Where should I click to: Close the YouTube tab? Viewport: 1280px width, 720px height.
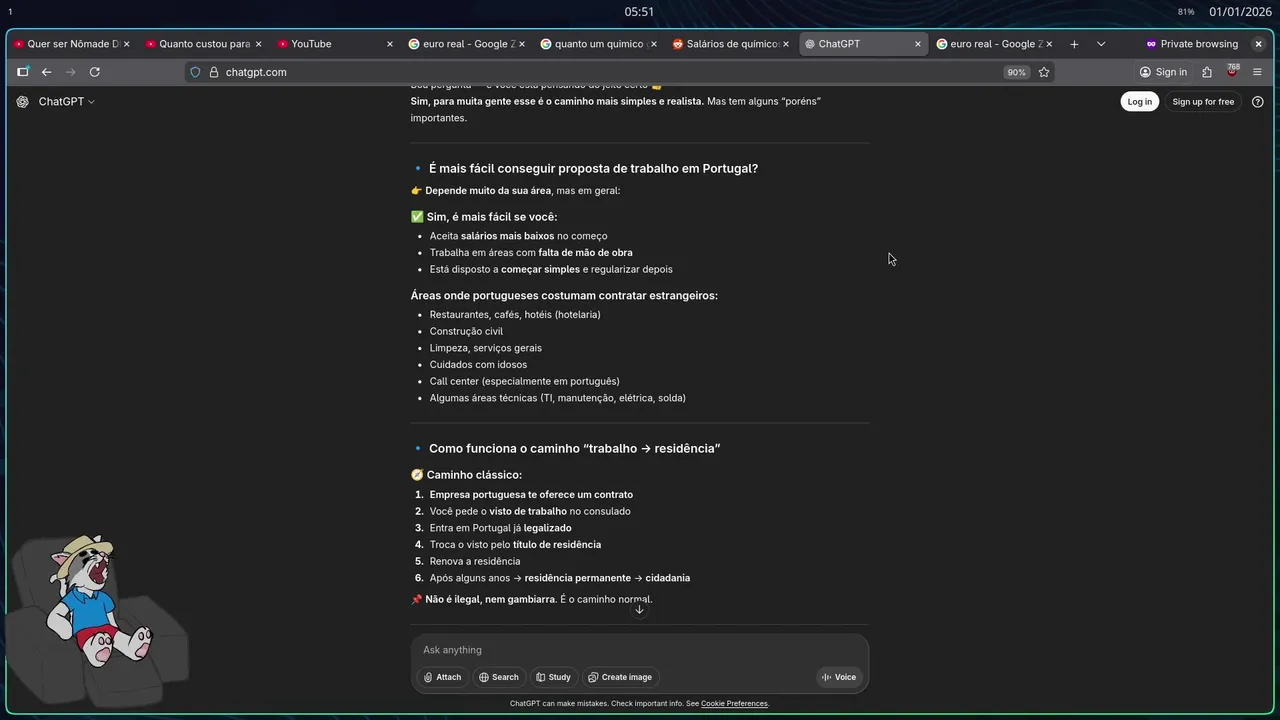pos(390,44)
